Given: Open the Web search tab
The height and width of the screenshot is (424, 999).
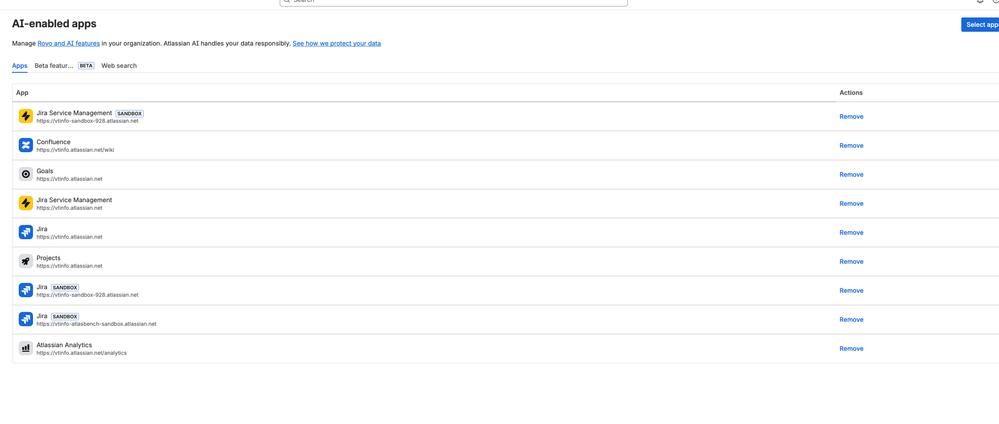Looking at the screenshot, I should [119, 66].
